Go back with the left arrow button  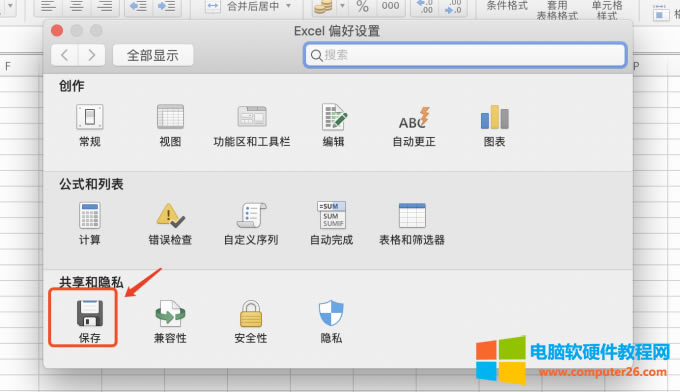point(65,55)
